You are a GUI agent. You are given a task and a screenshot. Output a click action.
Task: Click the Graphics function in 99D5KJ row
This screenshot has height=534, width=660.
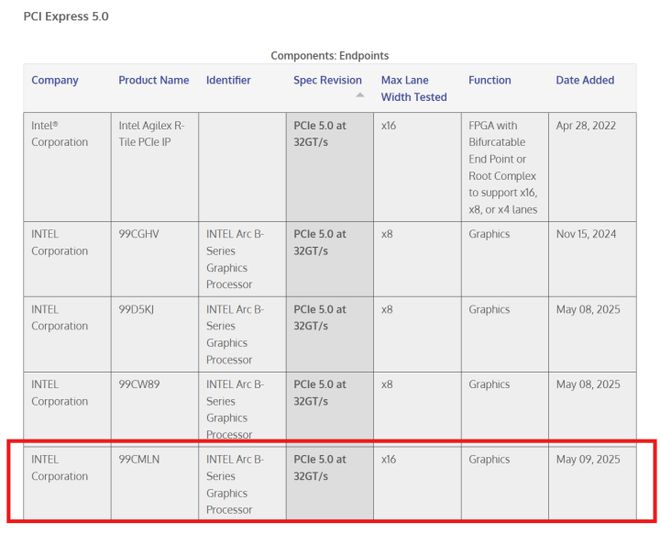tap(489, 309)
